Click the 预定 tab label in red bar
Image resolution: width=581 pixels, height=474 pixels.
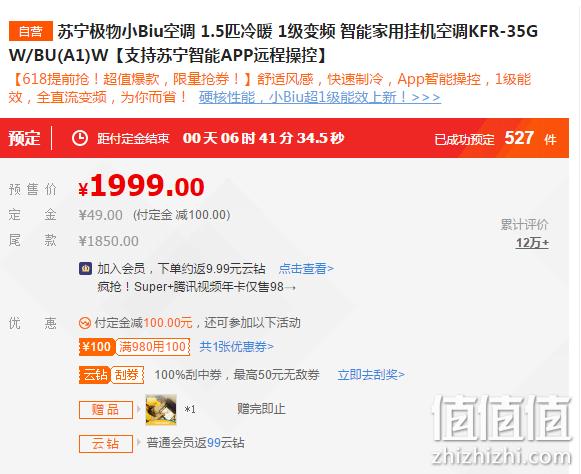coord(24,138)
